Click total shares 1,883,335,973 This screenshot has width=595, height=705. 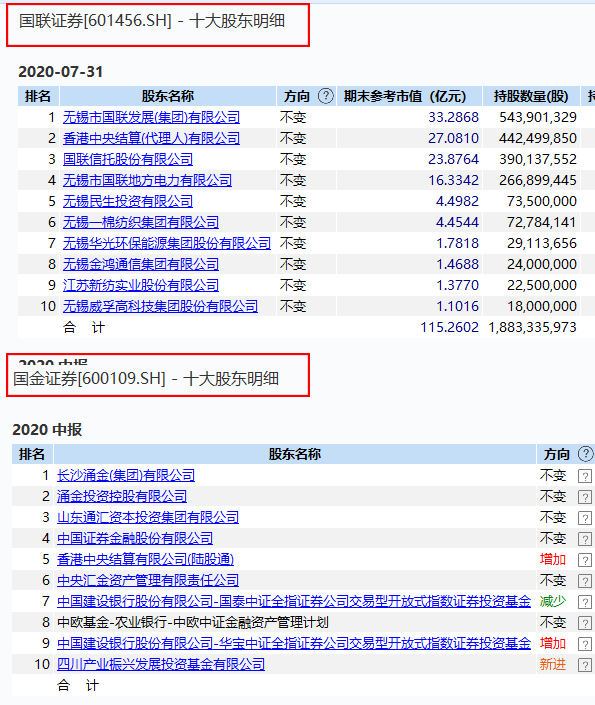[532, 327]
